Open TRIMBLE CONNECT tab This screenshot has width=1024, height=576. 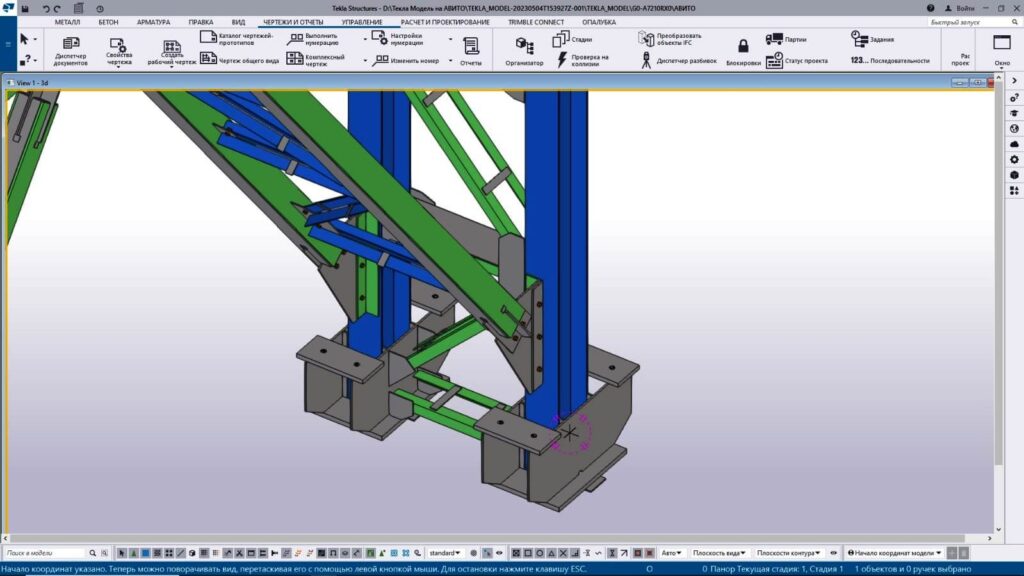pyautogui.click(x=536, y=22)
